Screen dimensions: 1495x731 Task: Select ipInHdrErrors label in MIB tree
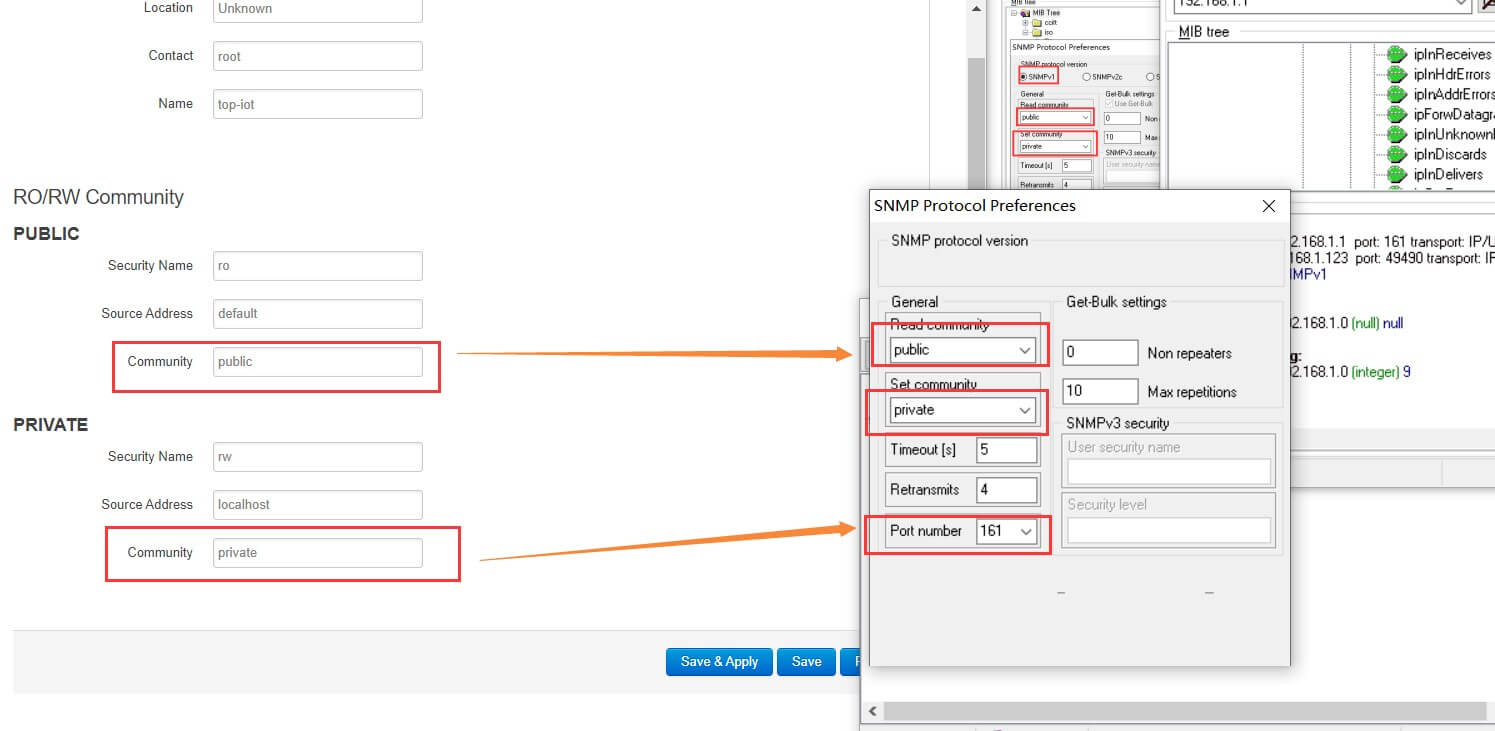tap(1452, 74)
